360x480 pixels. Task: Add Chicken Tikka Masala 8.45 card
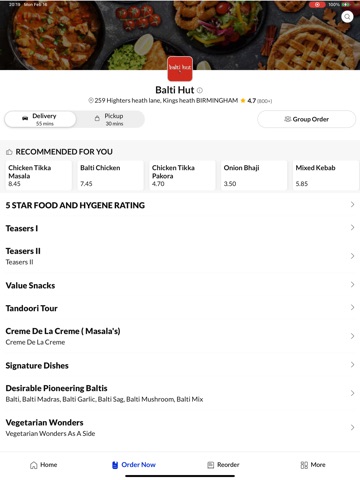point(39,176)
